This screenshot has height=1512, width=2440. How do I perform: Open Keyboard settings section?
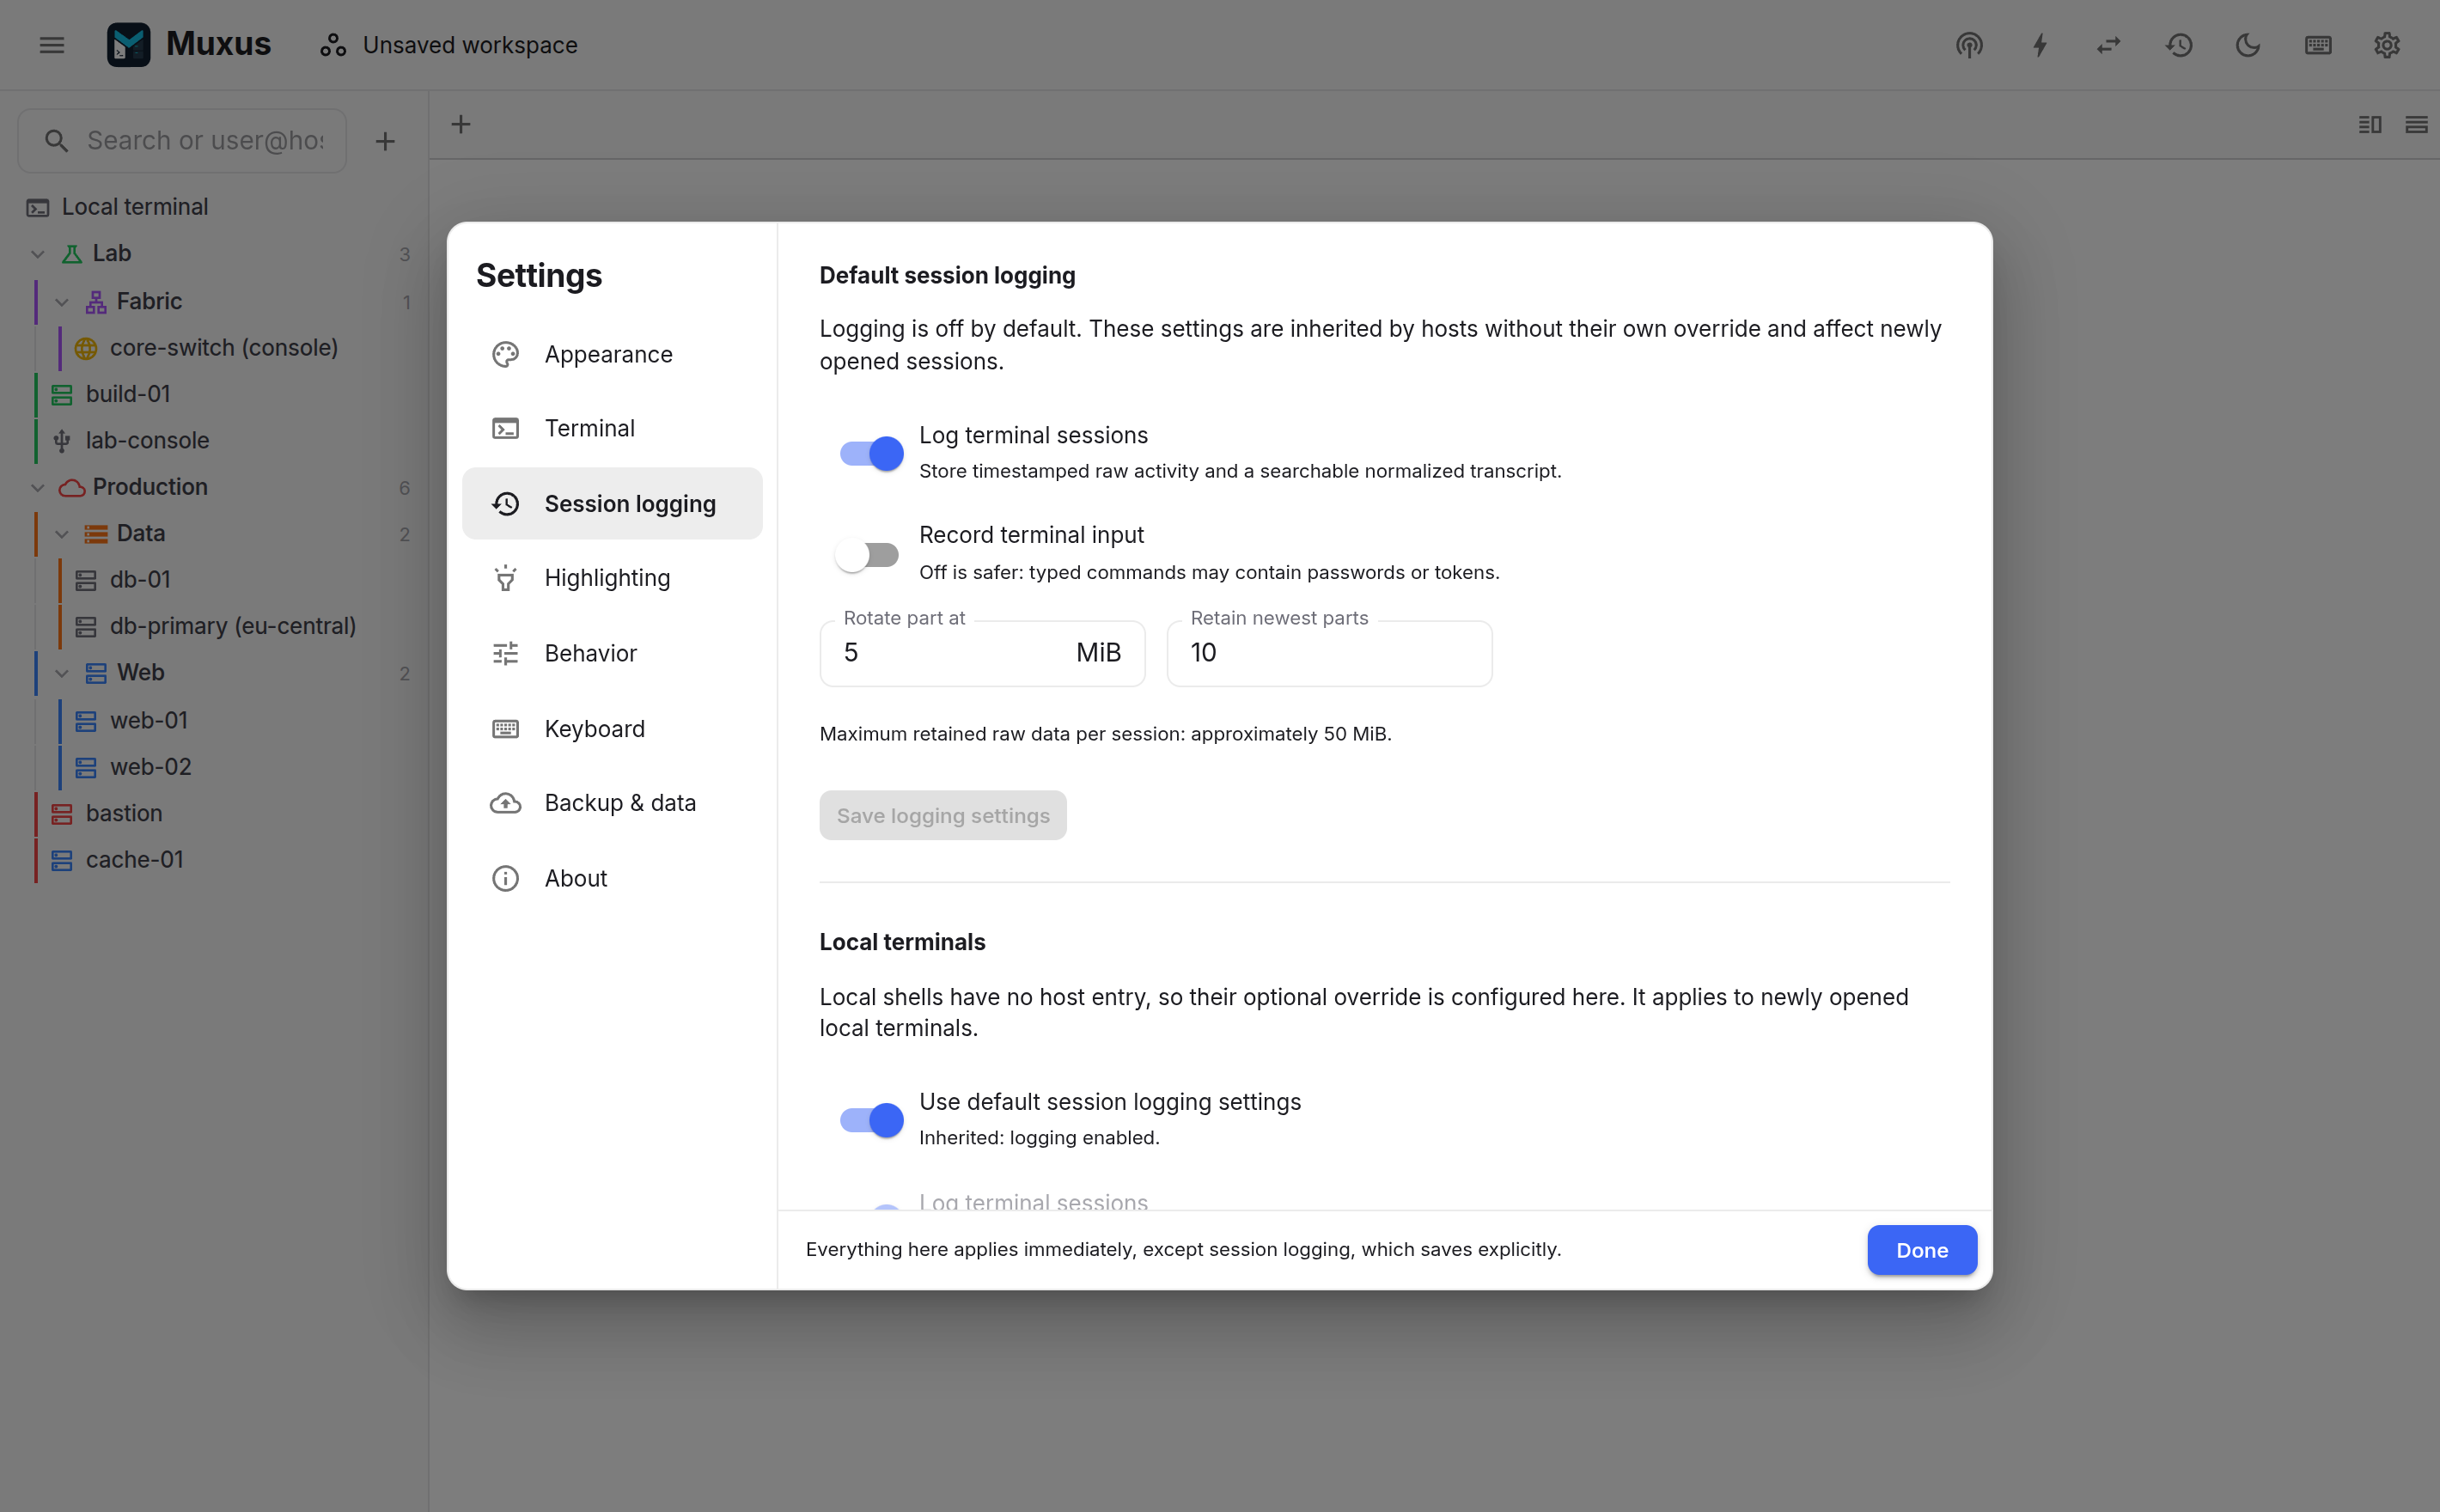point(612,729)
